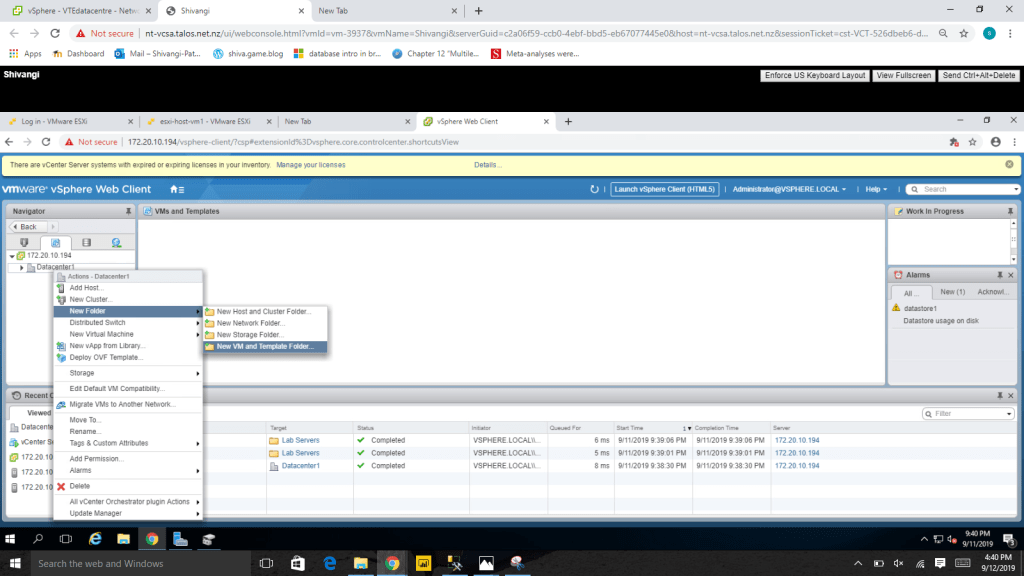Pin the Work In Progress panel
1024x576 pixels.
(1011, 211)
